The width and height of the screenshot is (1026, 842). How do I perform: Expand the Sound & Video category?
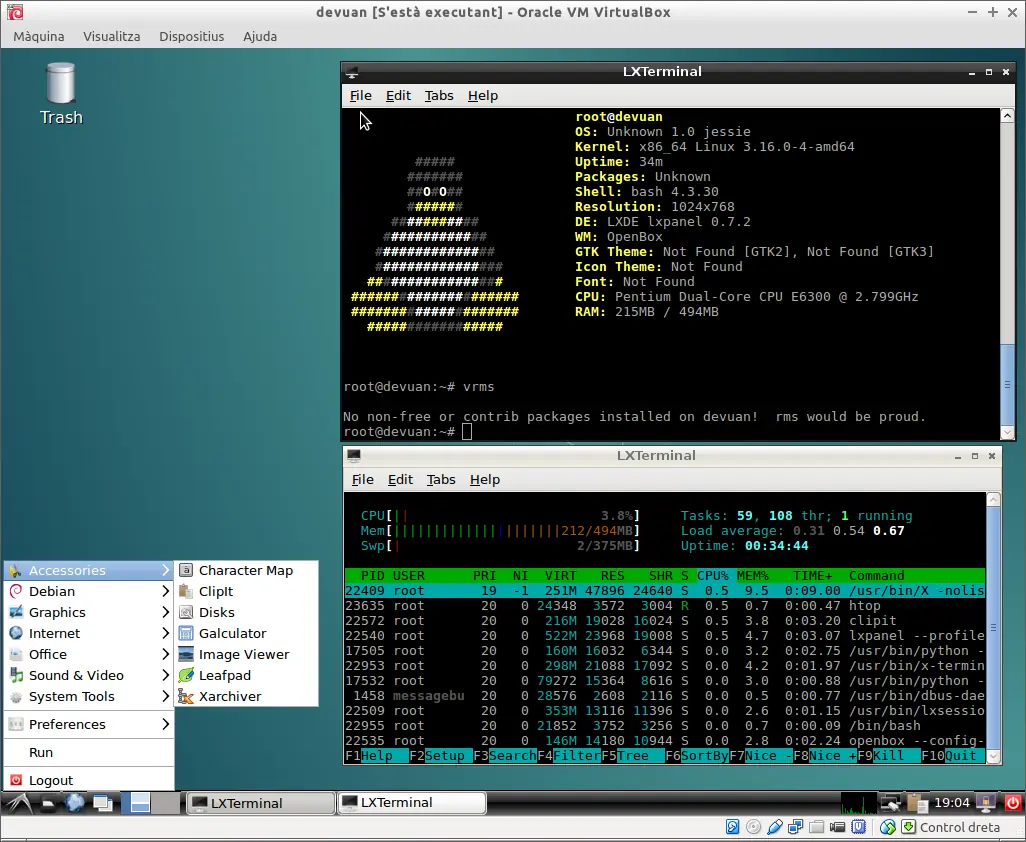89,675
